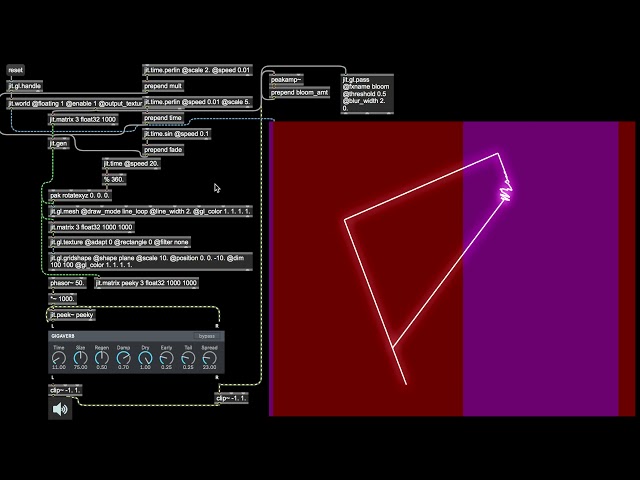Select the clip~ object under Gigaverb's right outlet
This screenshot has height=480, width=640.
231,398
